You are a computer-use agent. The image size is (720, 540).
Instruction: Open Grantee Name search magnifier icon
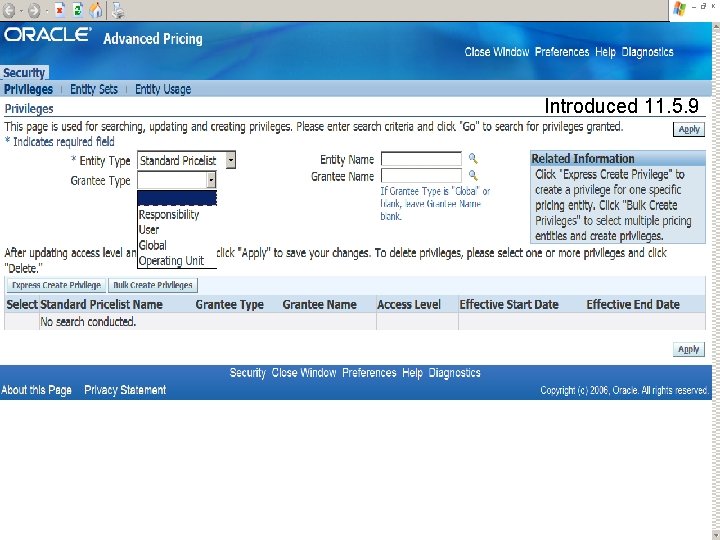coord(473,175)
